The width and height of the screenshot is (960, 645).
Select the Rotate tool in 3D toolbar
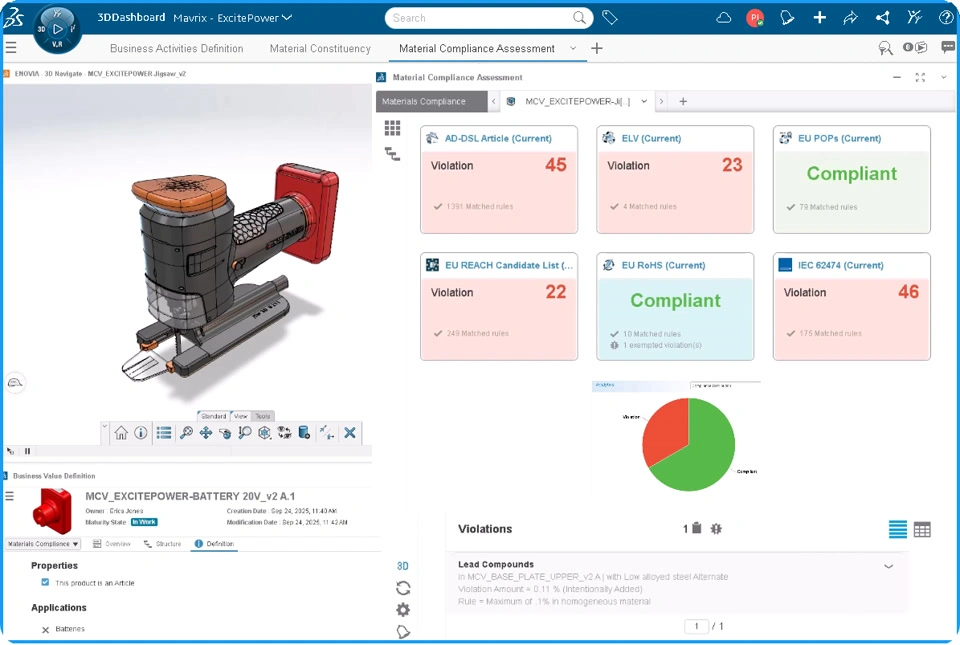pos(225,433)
